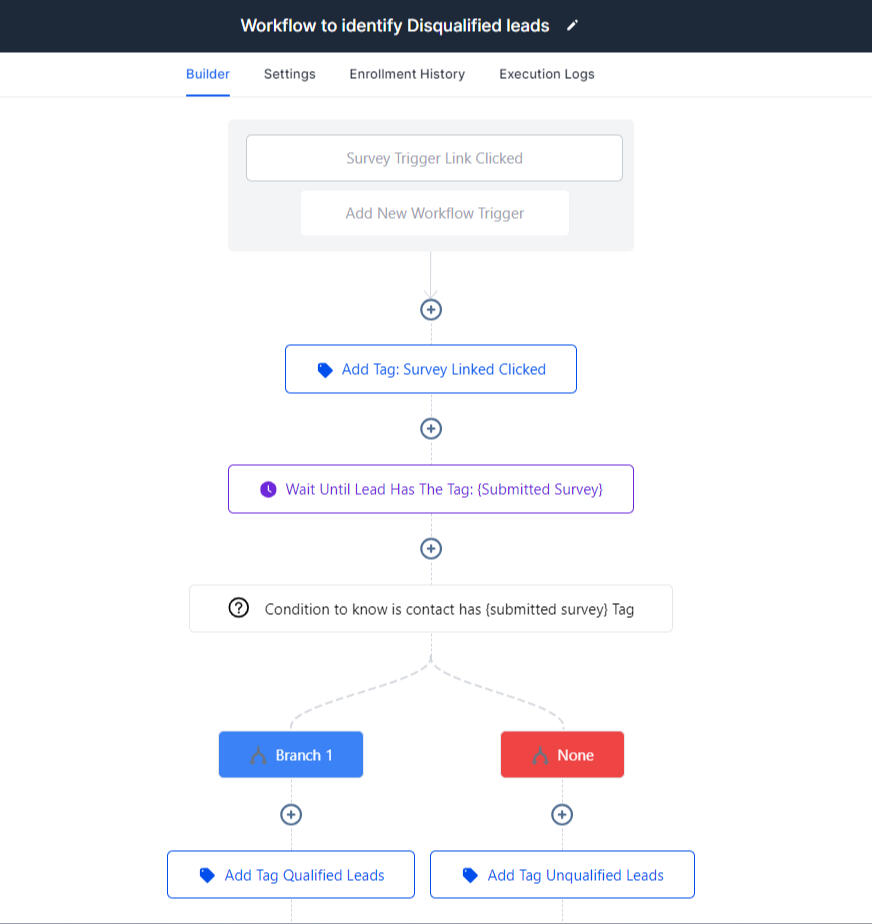This screenshot has height=924, width=872.
Task: Click plus icon below the trigger box
Action: (x=431, y=309)
